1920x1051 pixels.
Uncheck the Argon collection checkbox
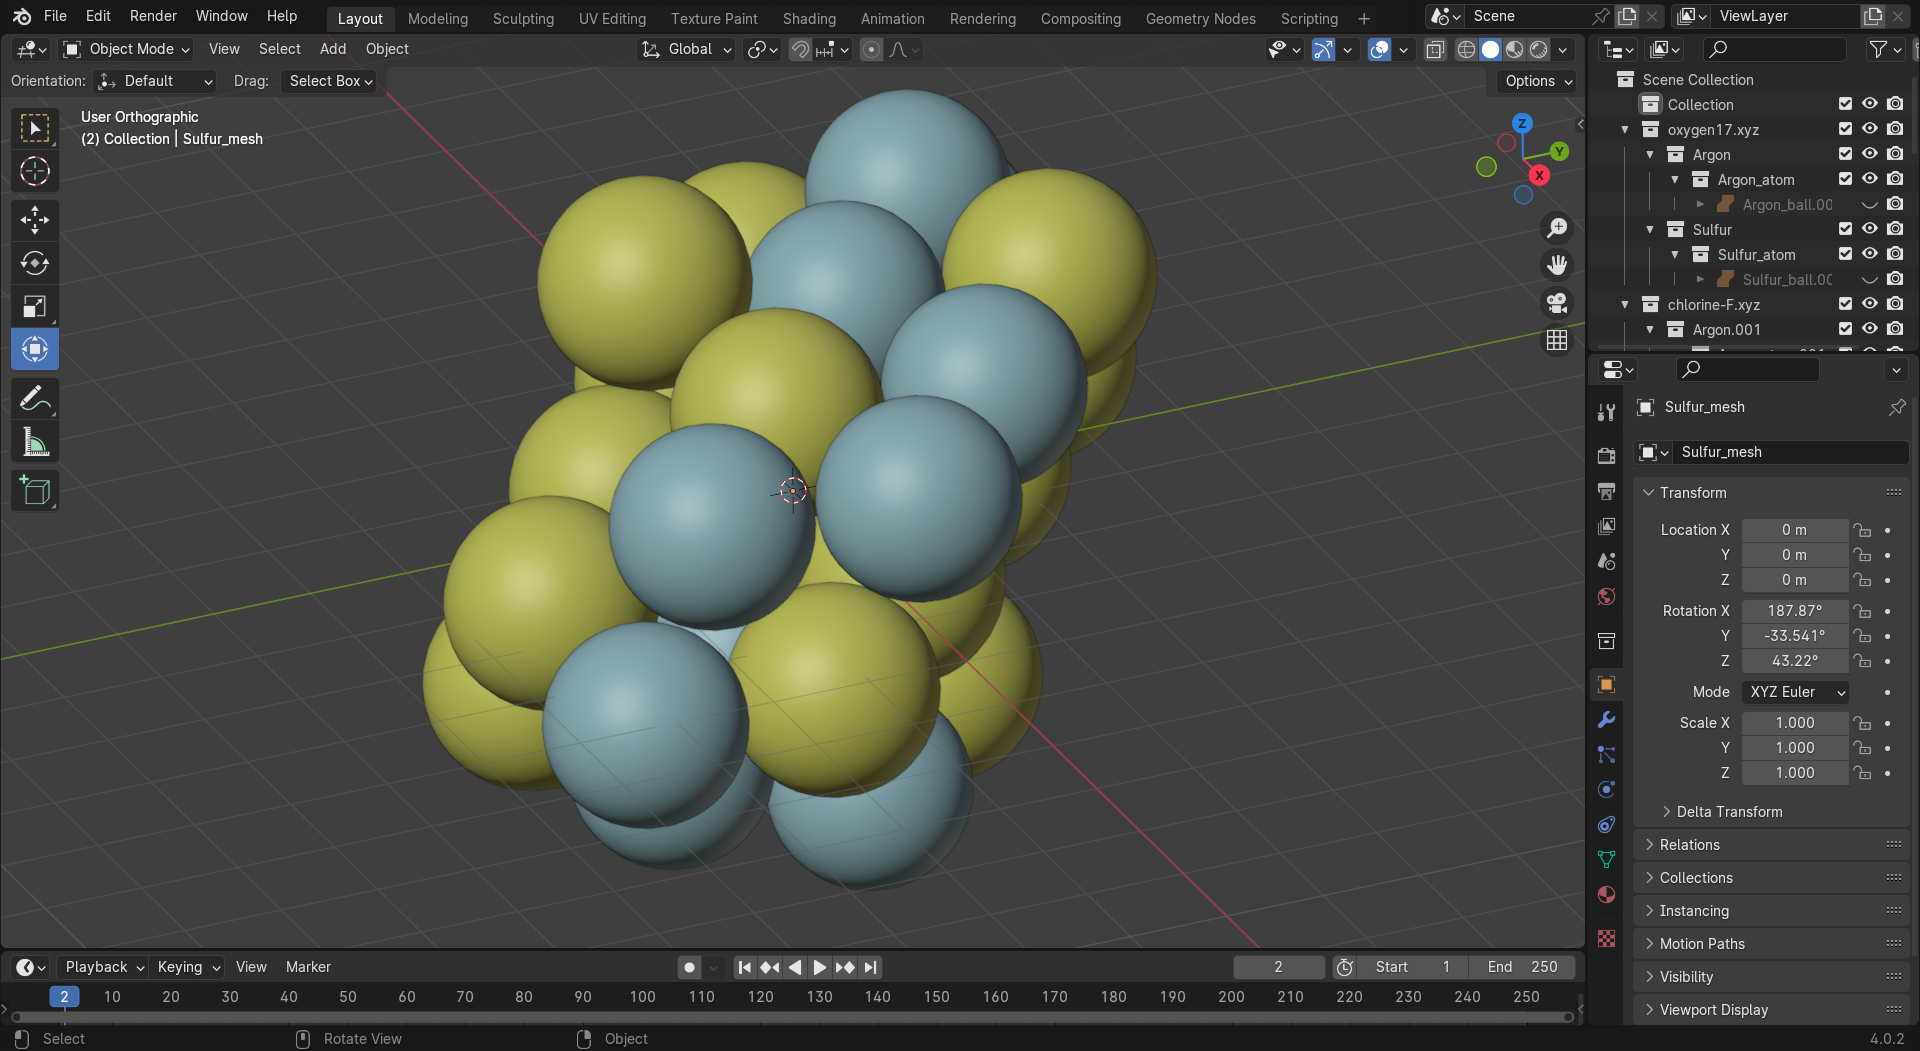point(1845,154)
